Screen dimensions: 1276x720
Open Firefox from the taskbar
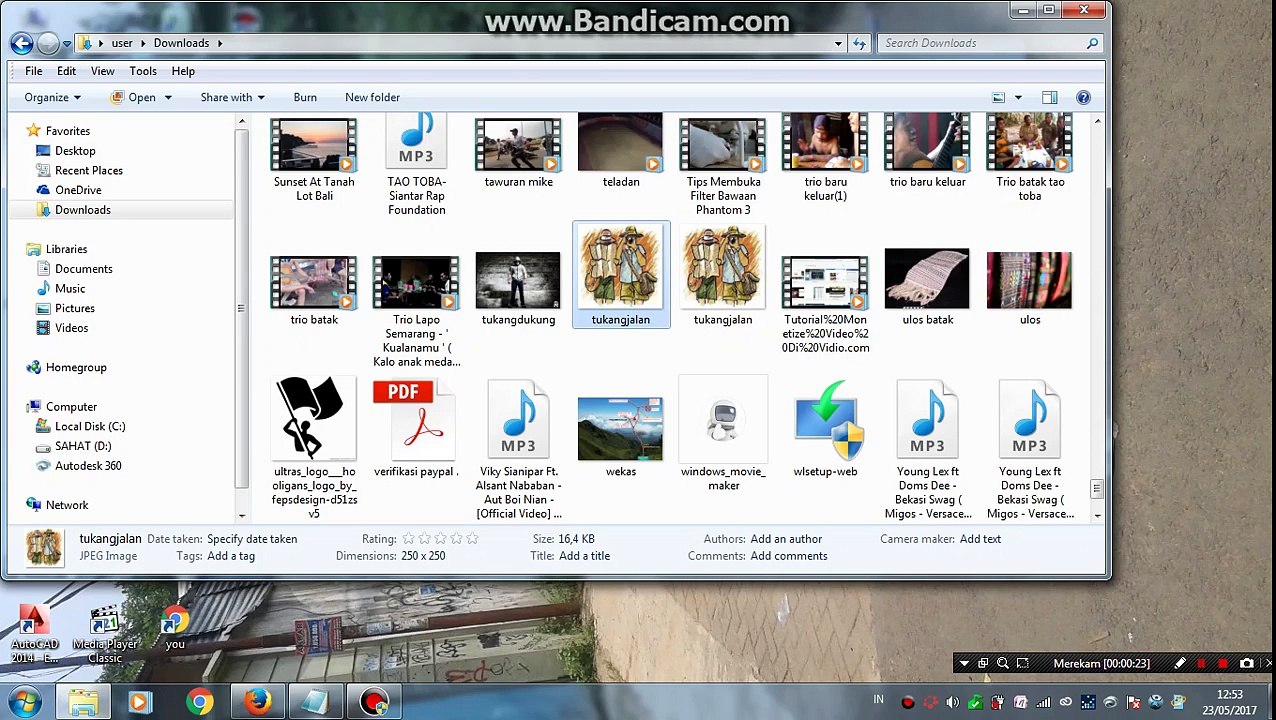click(x=258, y=702)
